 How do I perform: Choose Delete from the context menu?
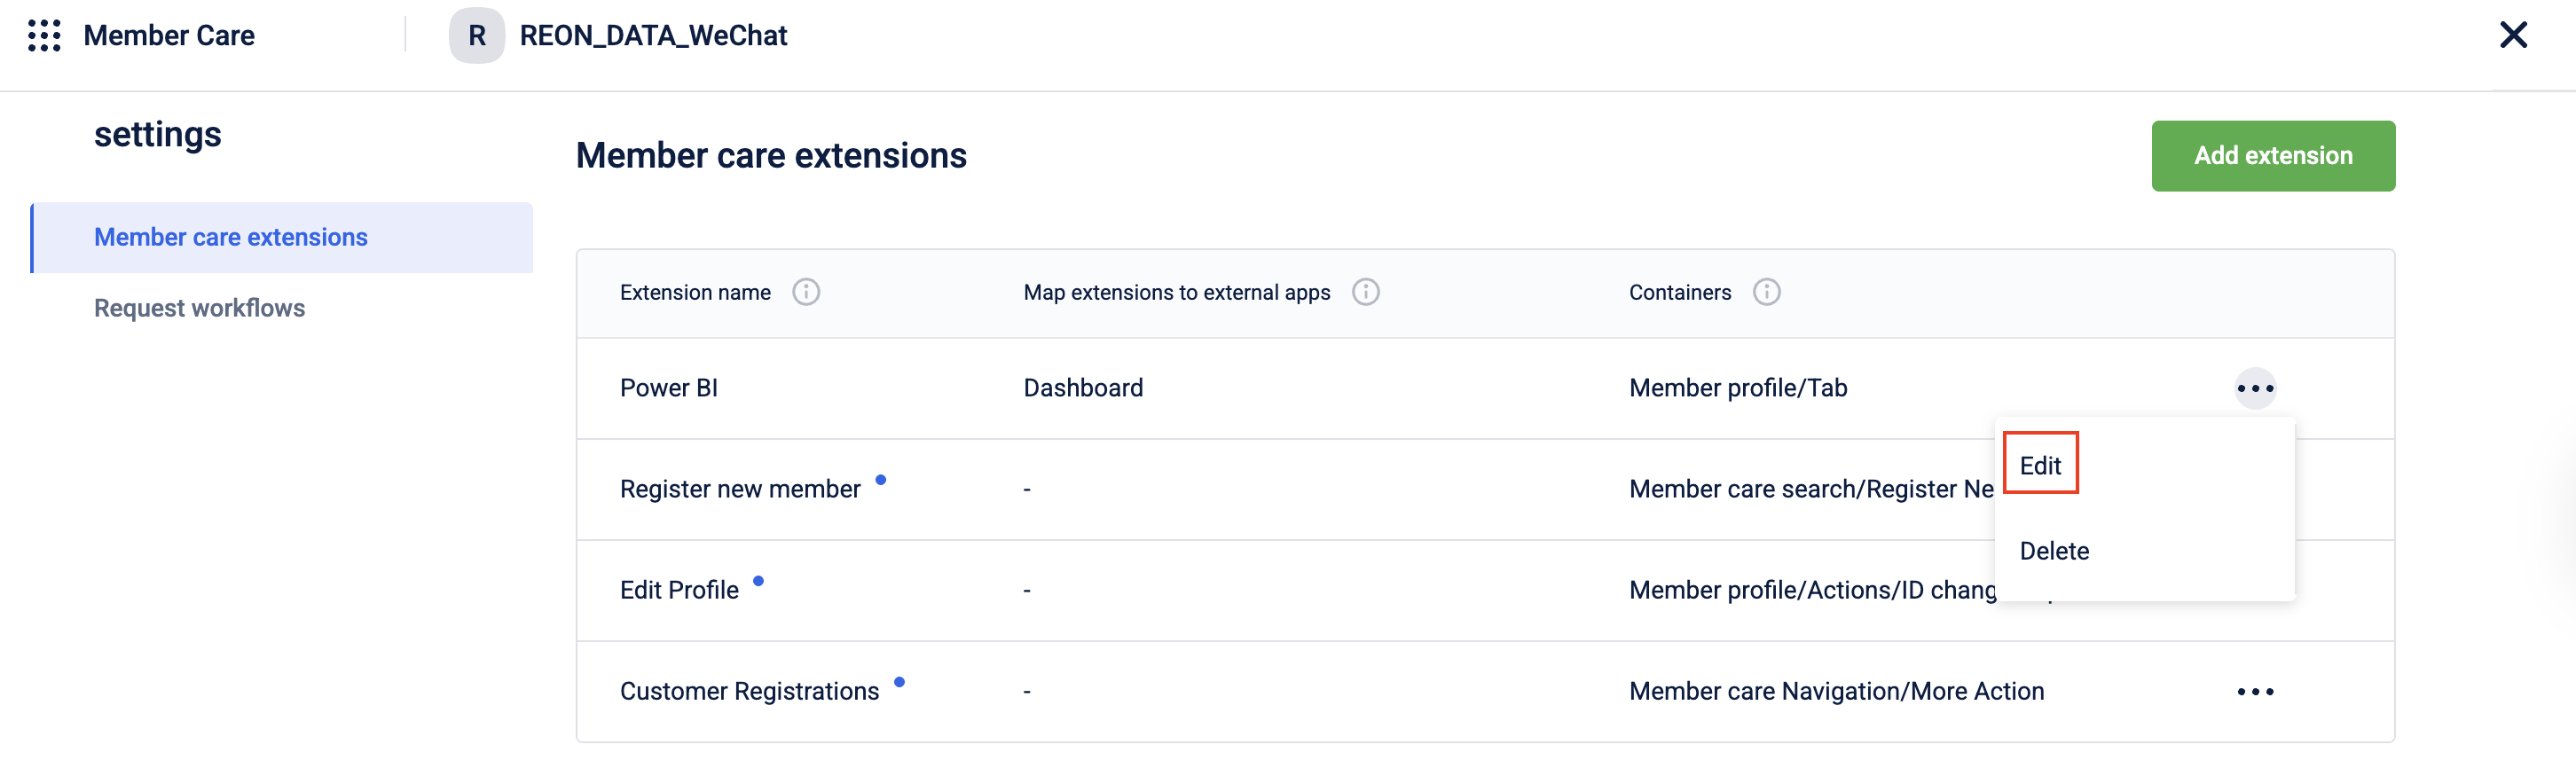(x=2054, y=551)
